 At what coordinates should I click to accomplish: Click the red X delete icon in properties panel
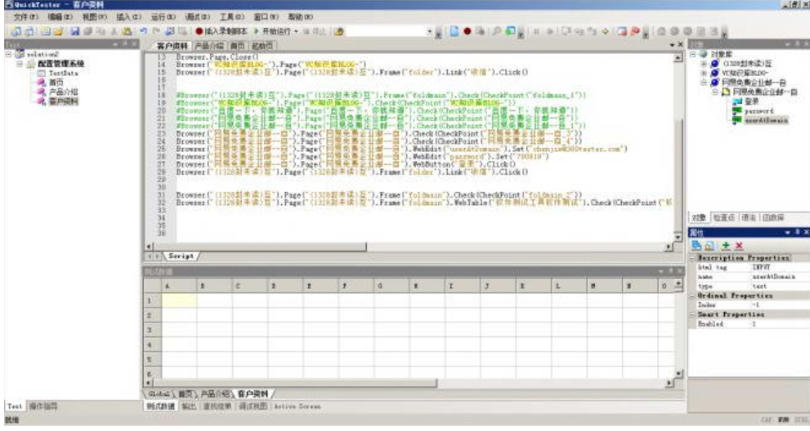click(739, 245)
